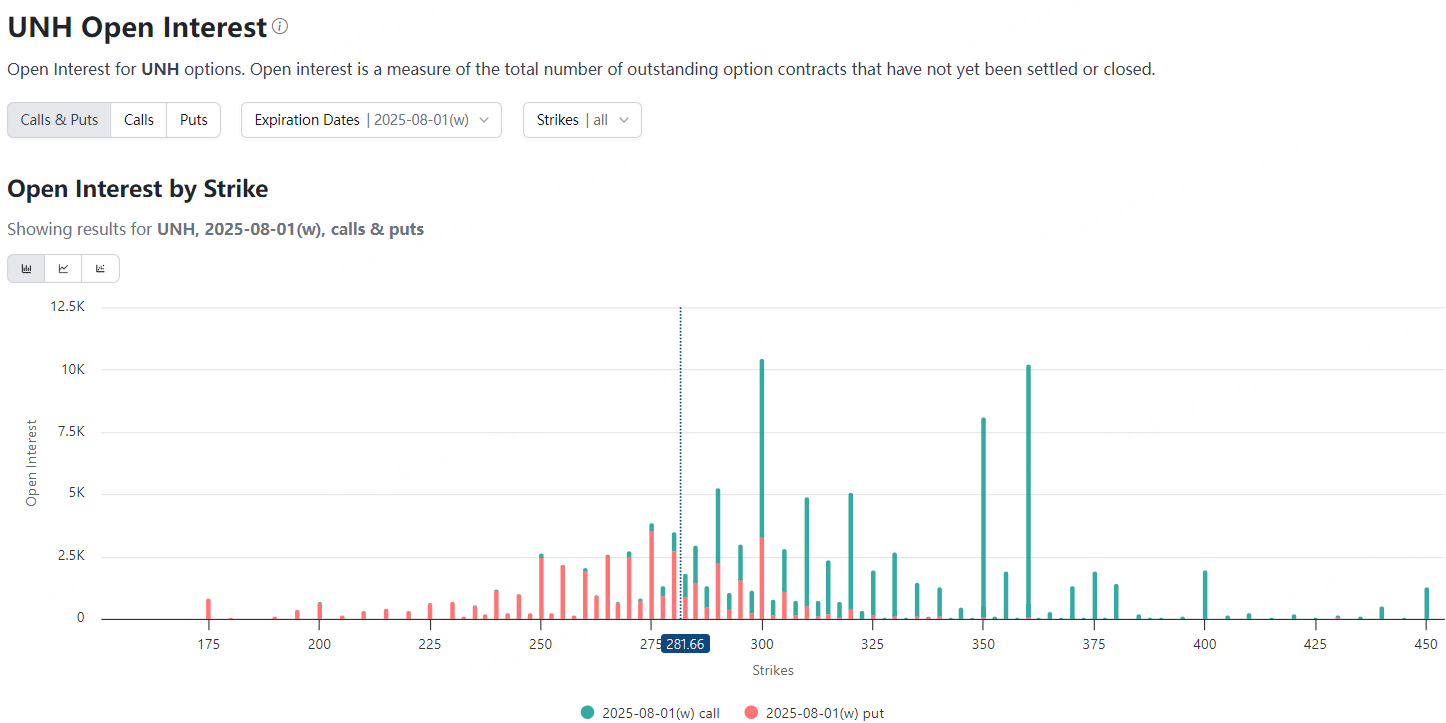Toggle the 2025-08-01(w) put legend entry
The width and height of the screenshot is (1446, 723).
pos(814,713)
